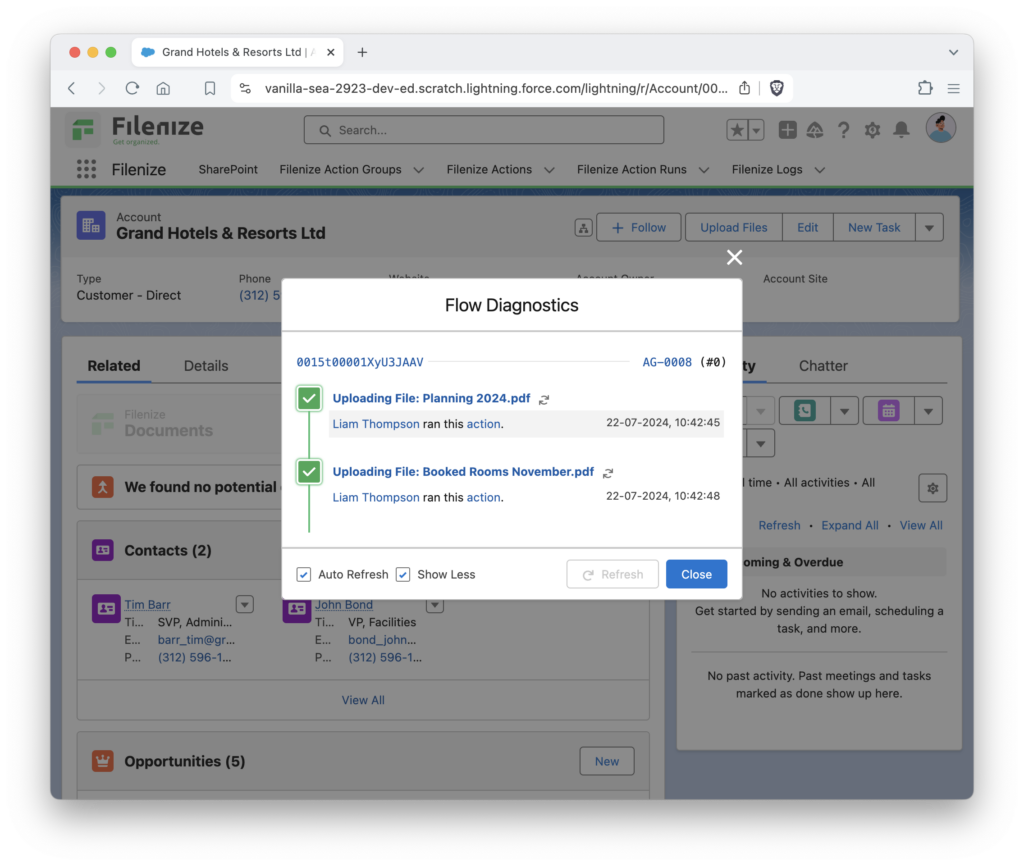Screen dimensions: 1024x866
Task: Disable the Auto Refresh checkbox
Action: click(302, 574)
